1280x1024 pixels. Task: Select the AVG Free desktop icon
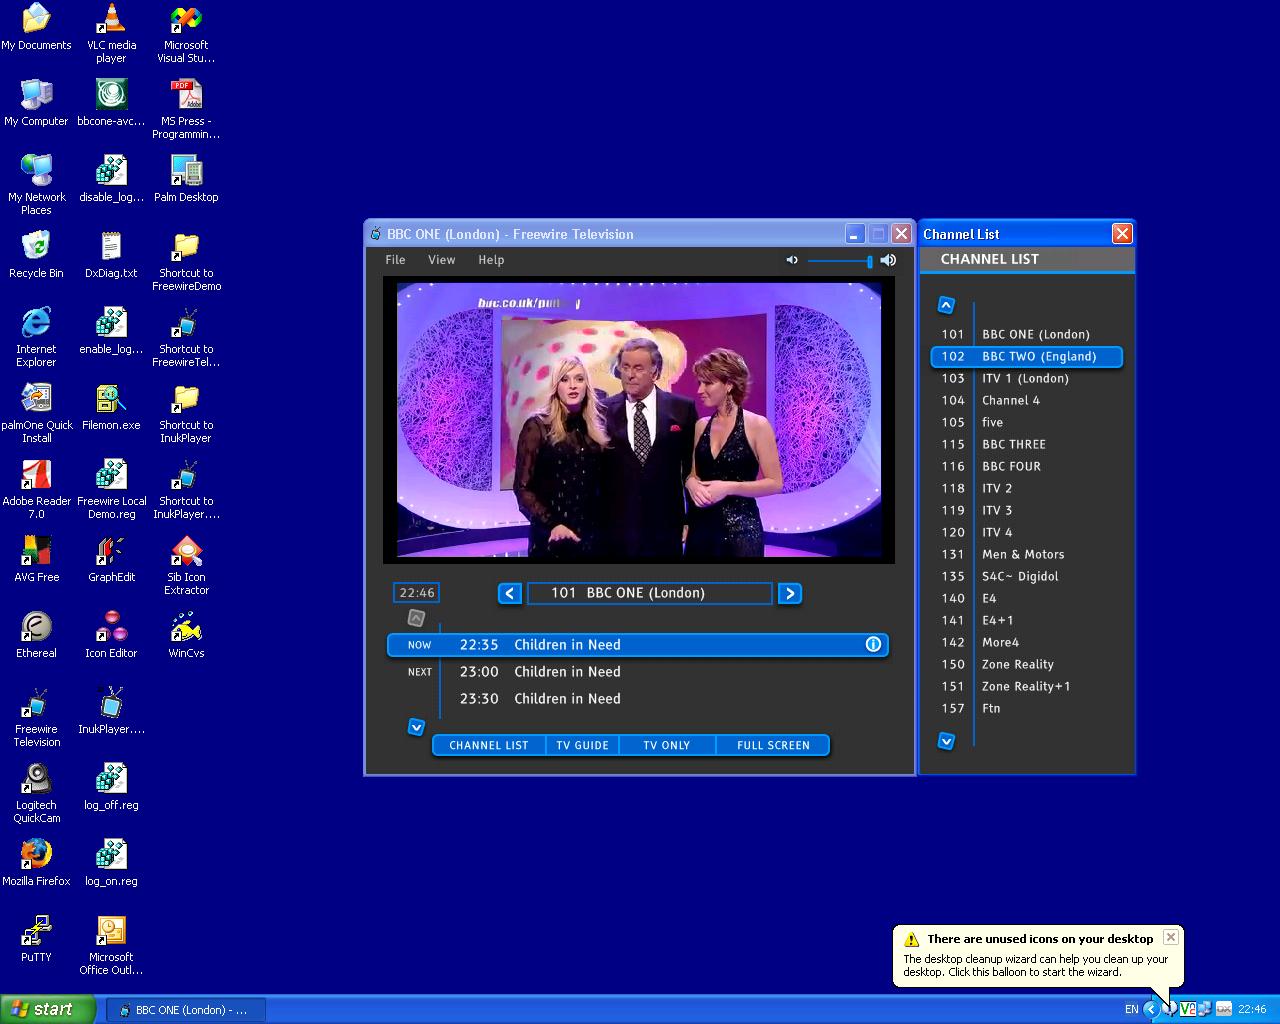click(36, 560)
